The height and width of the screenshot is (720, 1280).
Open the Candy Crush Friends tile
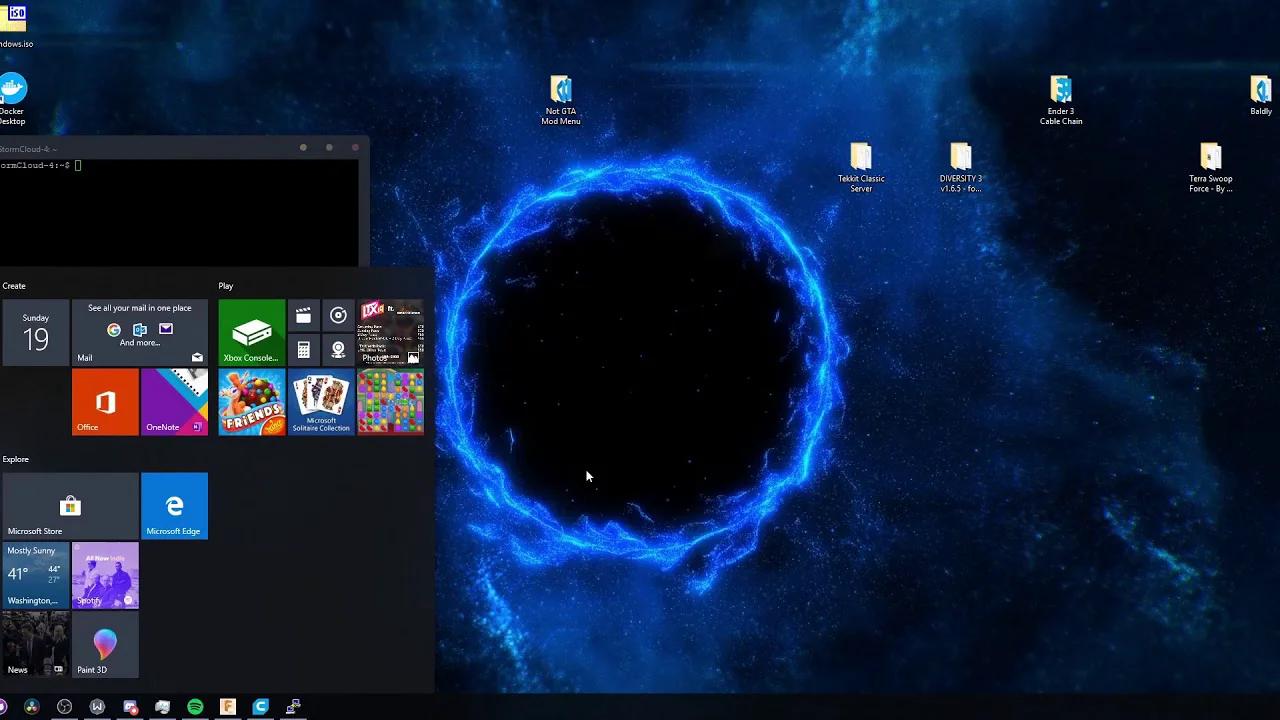[251, 402]
